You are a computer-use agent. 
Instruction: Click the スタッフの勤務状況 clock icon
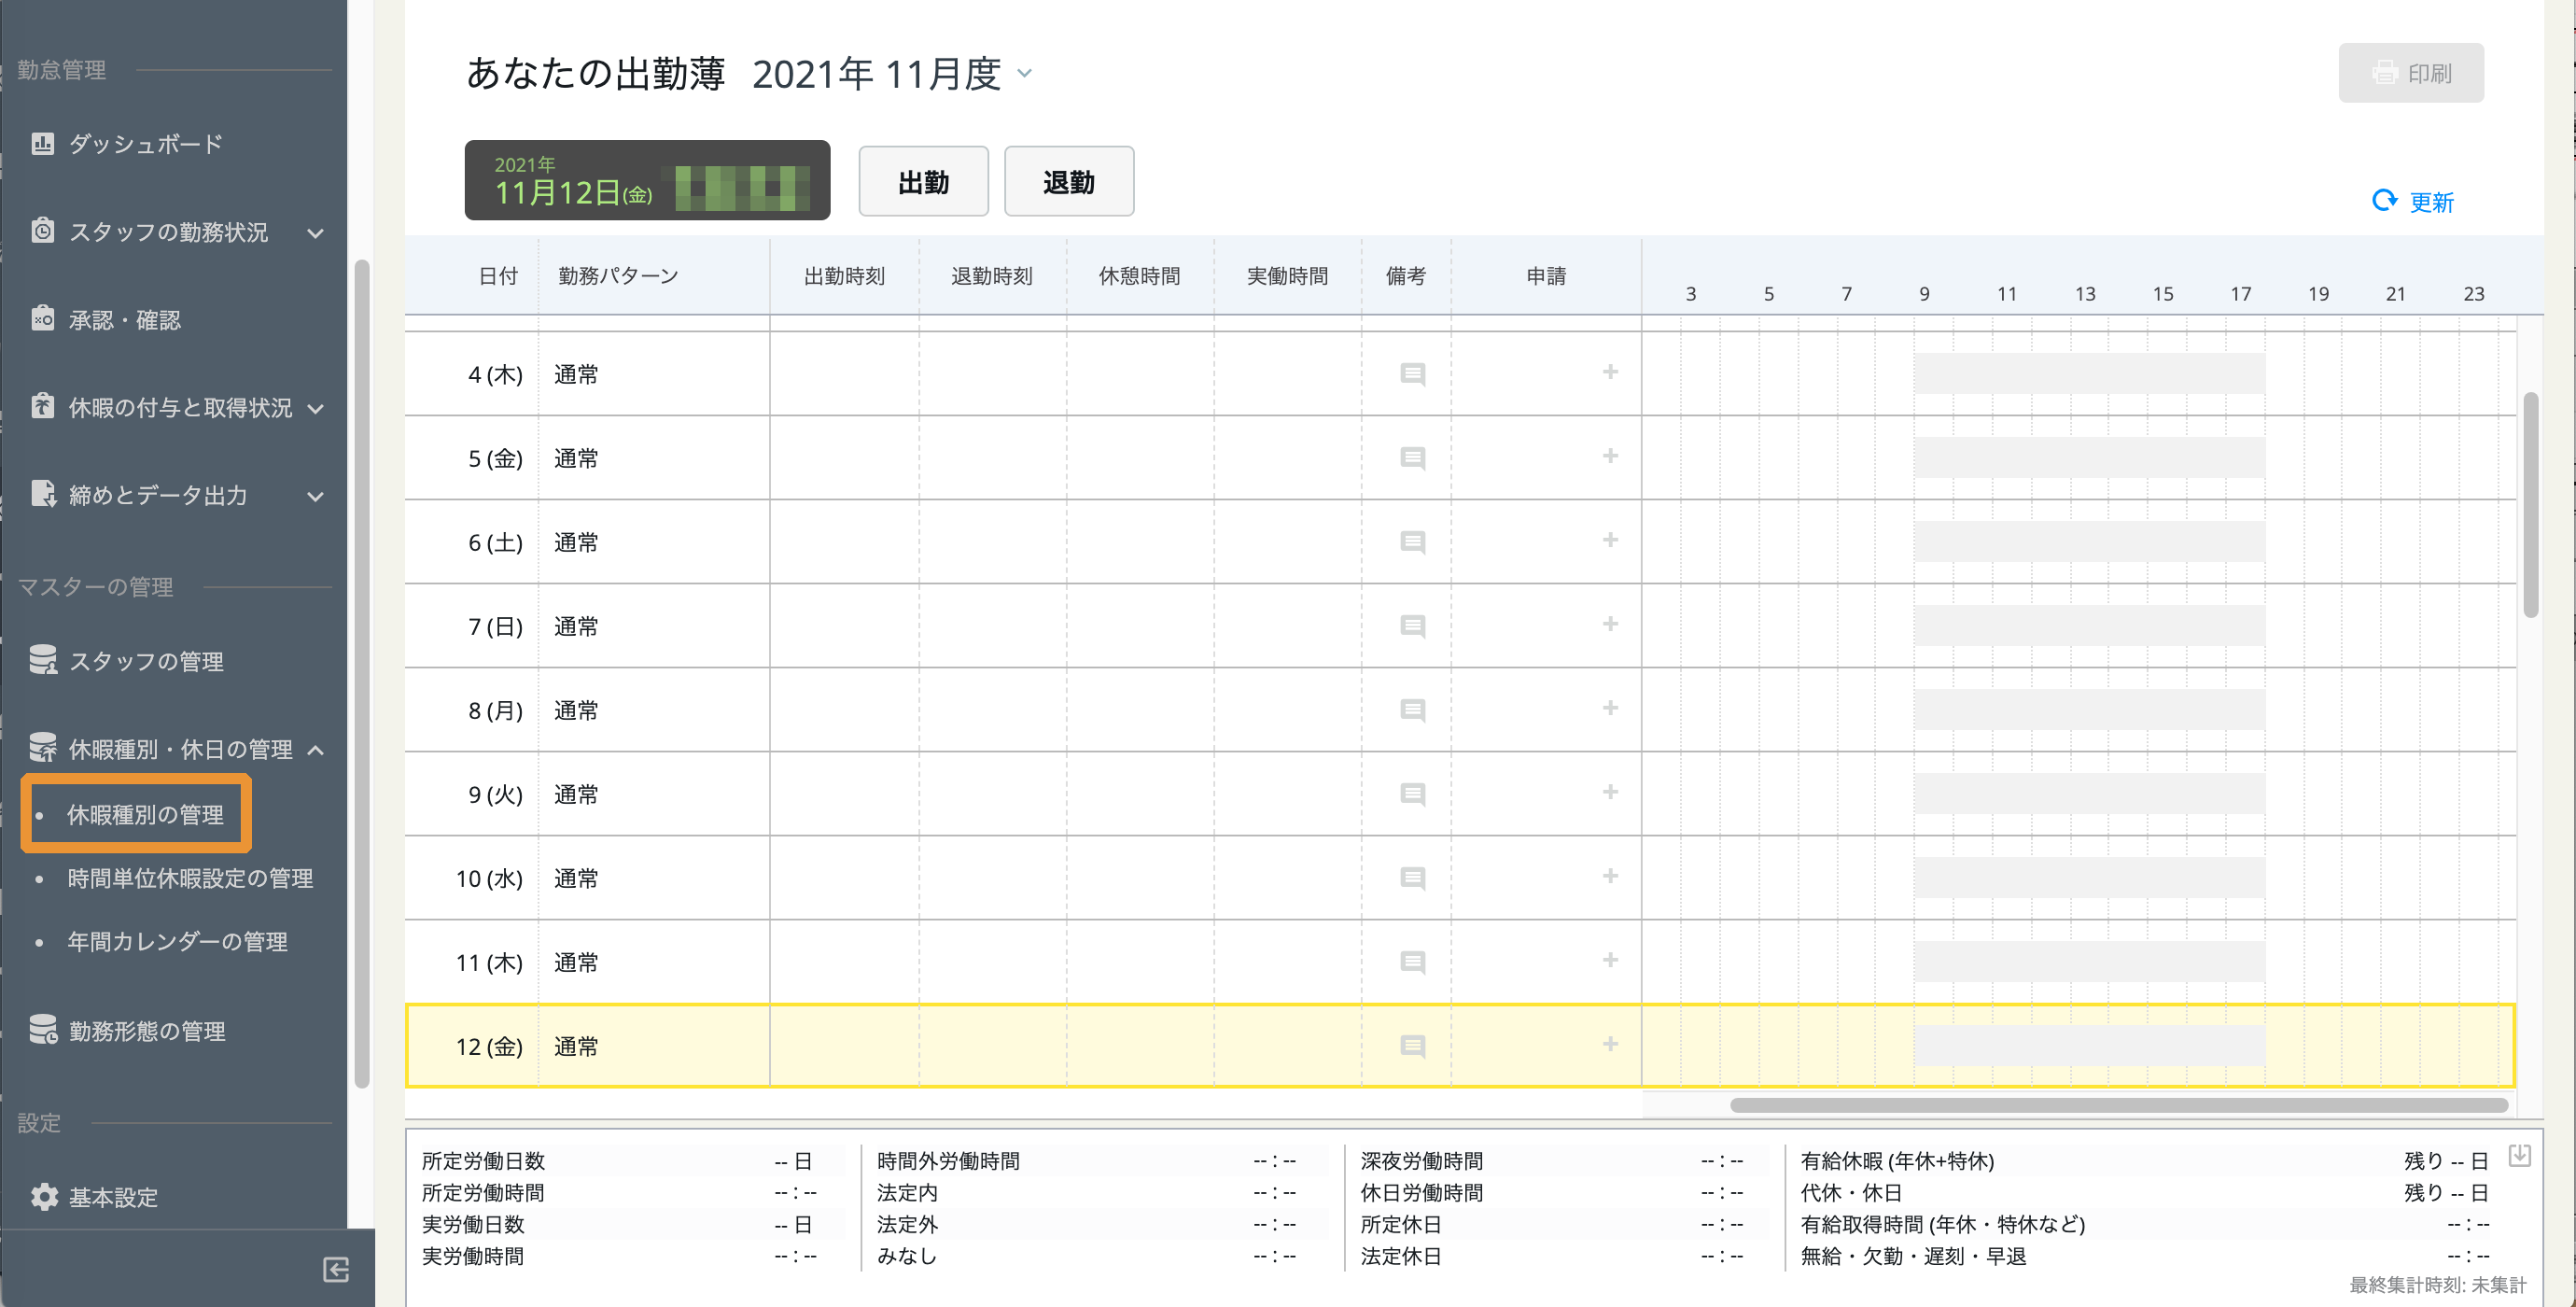click(x=42, y=231)
